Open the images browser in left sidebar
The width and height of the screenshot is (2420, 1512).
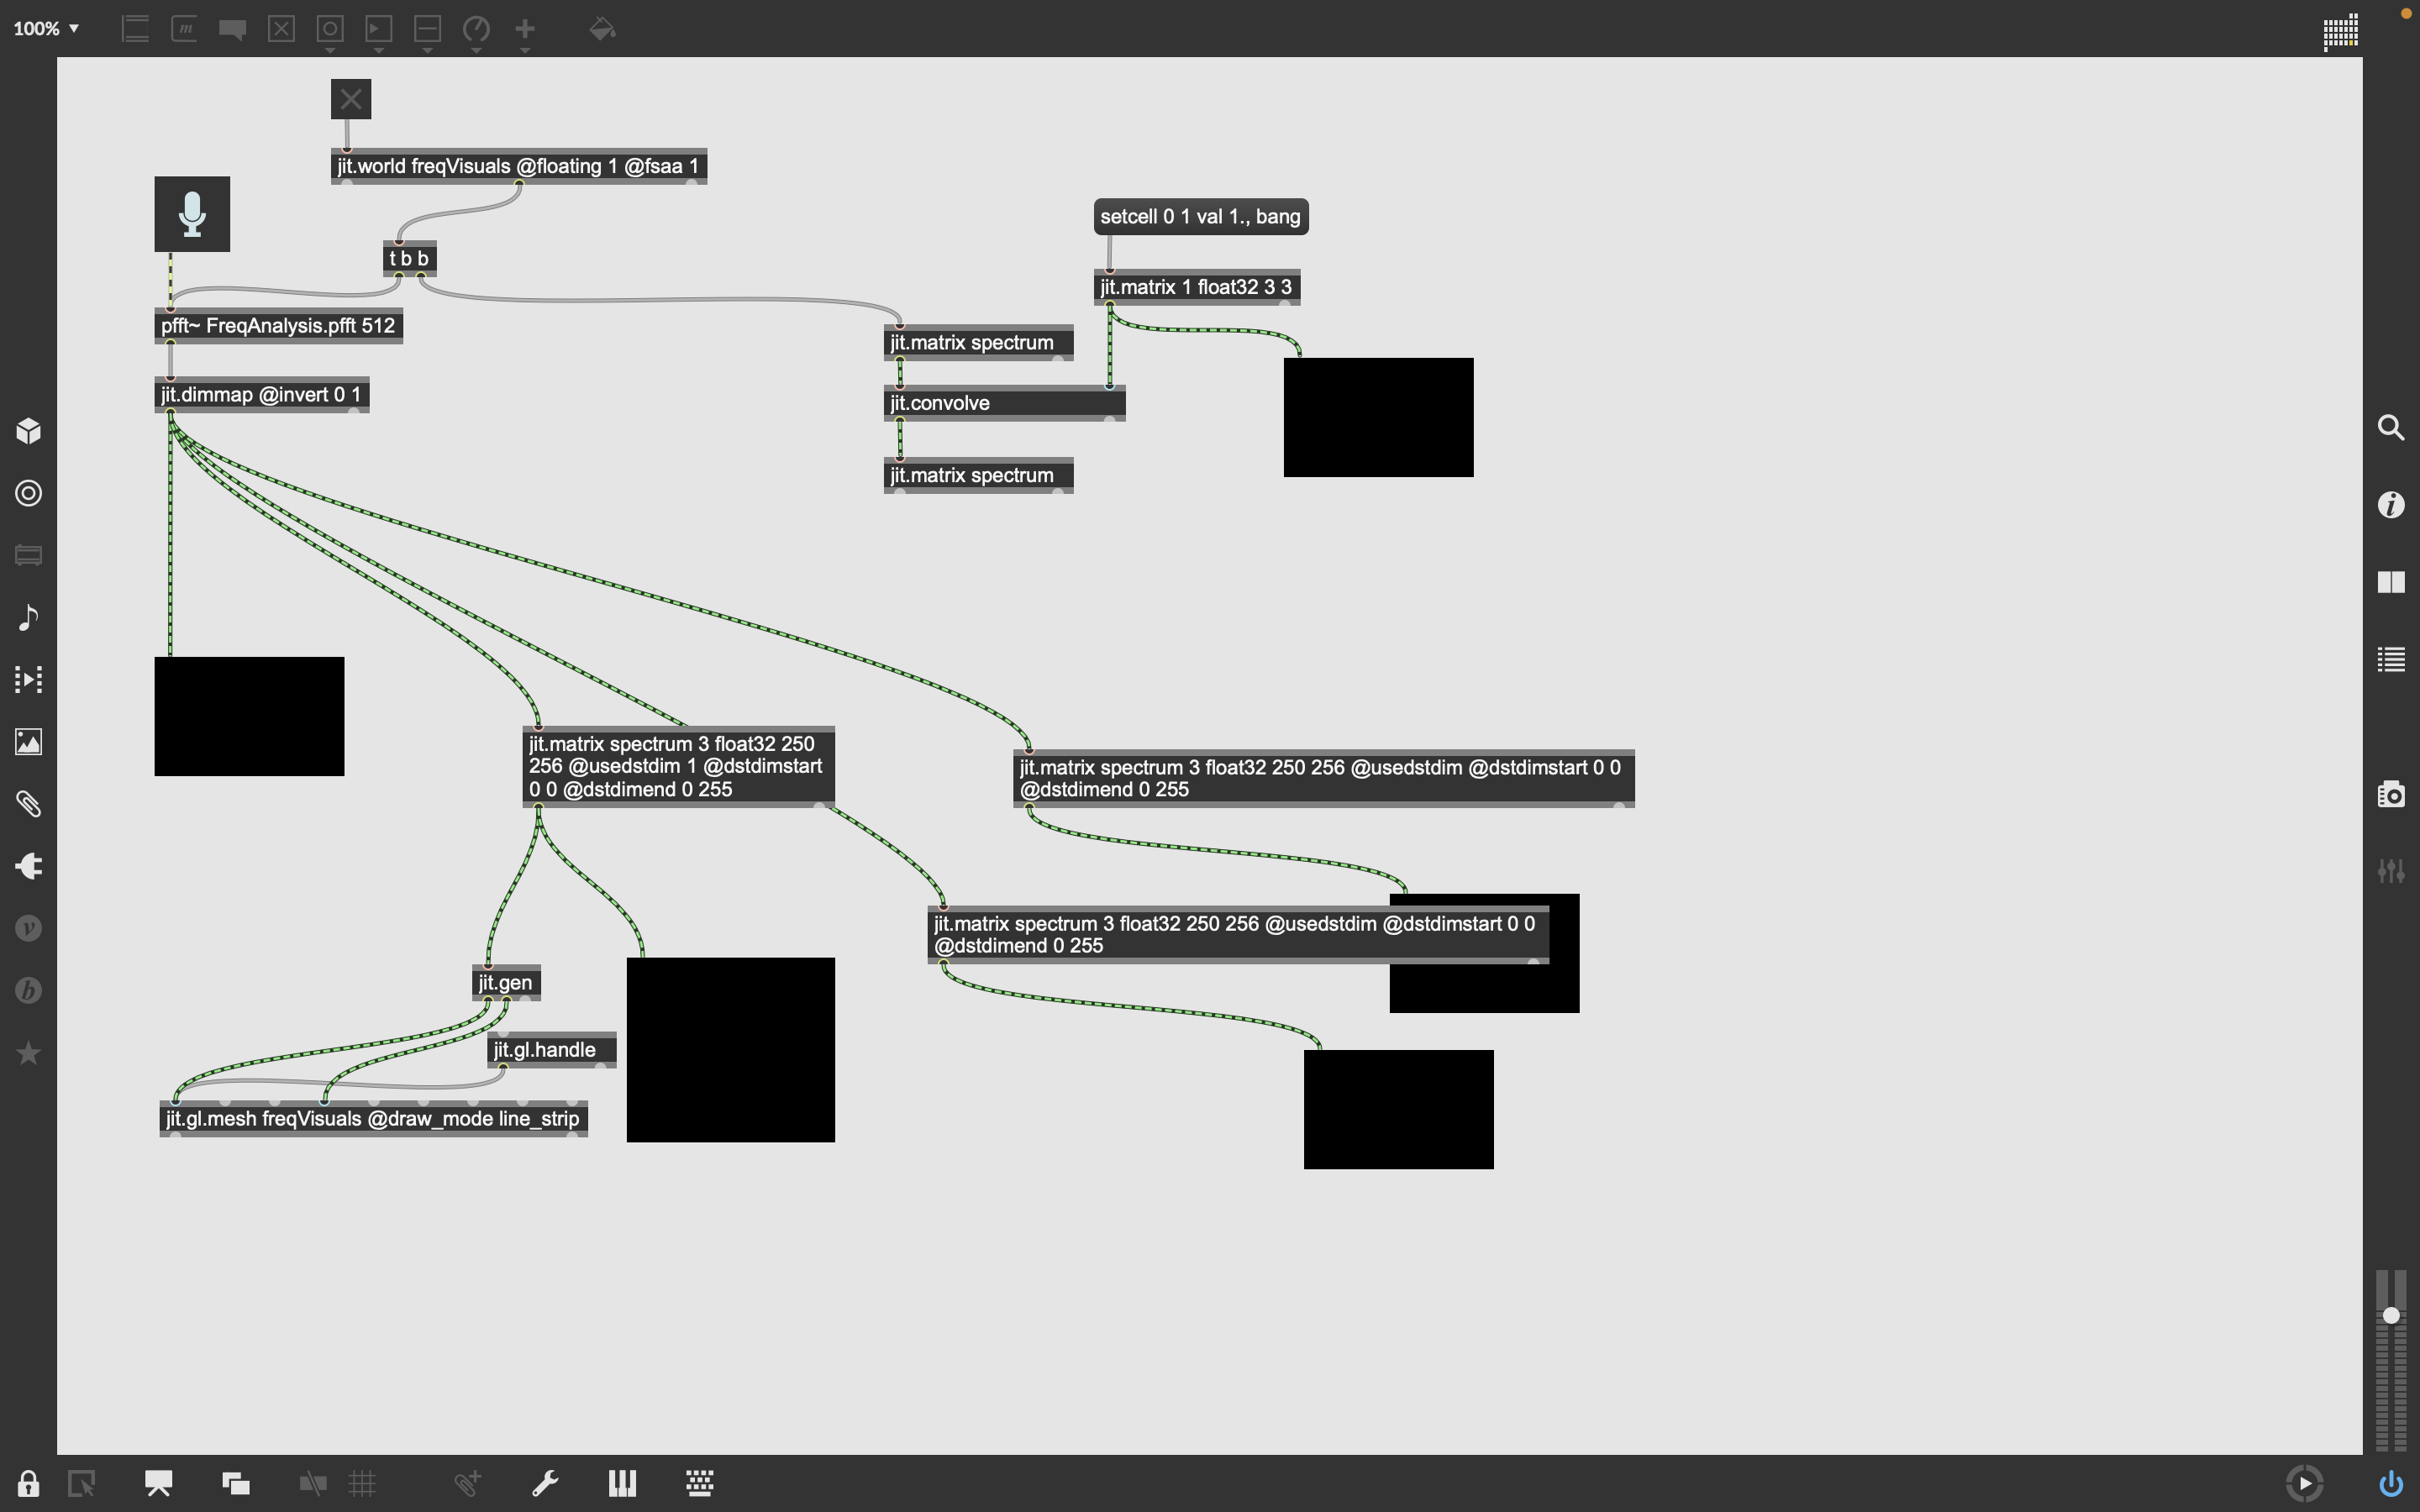(28, 742)
